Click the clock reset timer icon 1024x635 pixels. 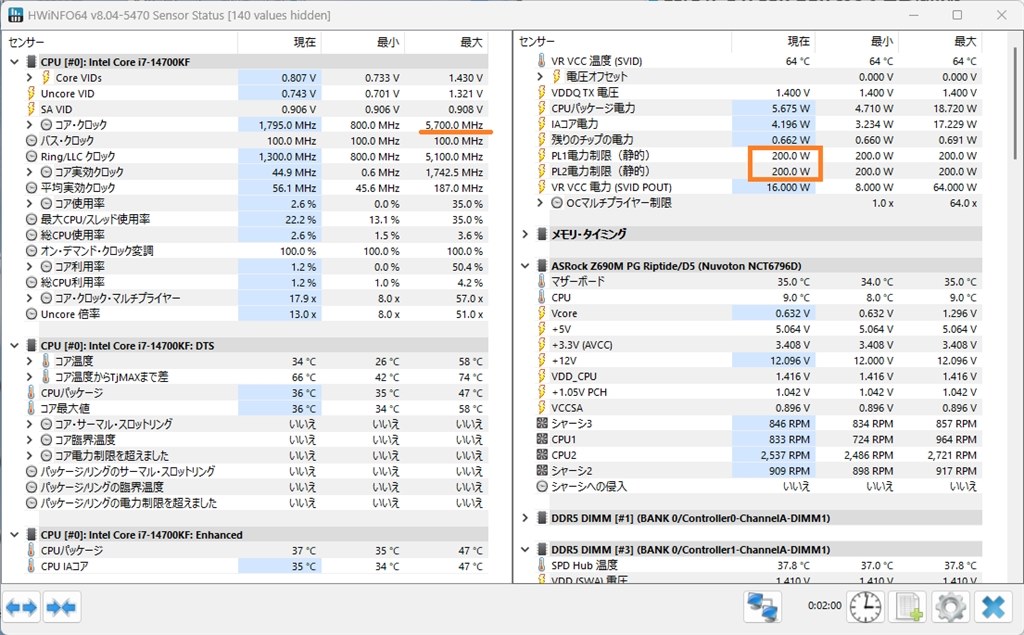click(865, 607)
